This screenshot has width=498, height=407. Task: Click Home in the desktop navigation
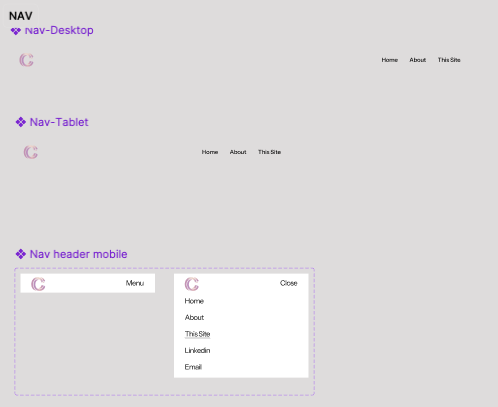(x=390, y=60)
